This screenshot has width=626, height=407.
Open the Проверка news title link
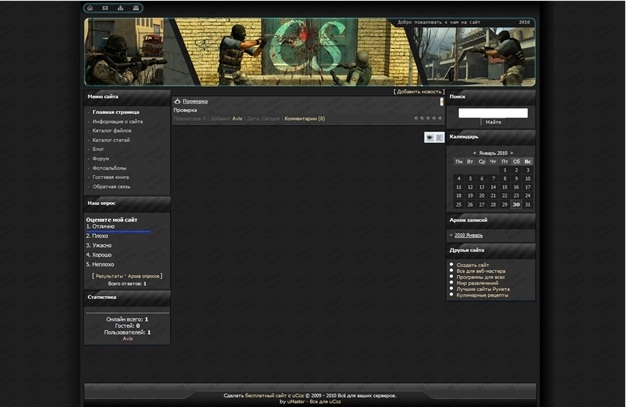tap(195, 101)
